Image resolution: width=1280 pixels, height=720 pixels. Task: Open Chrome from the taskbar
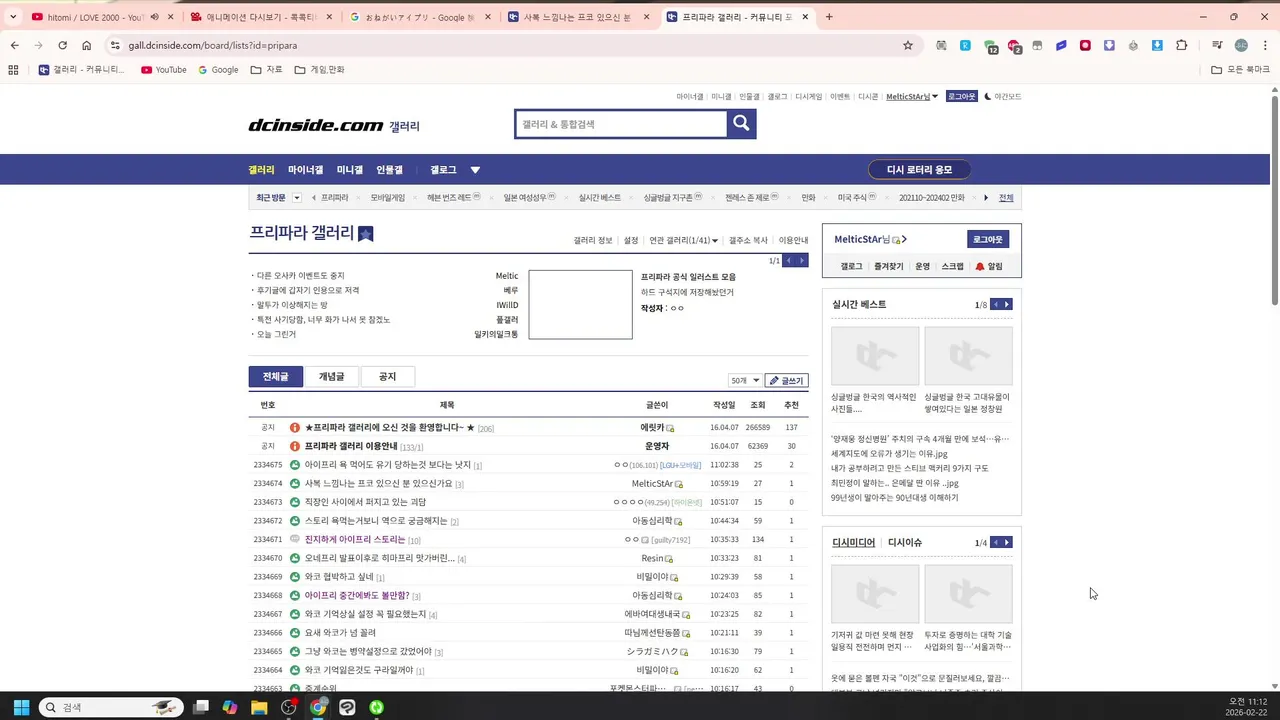click(318, 707)
